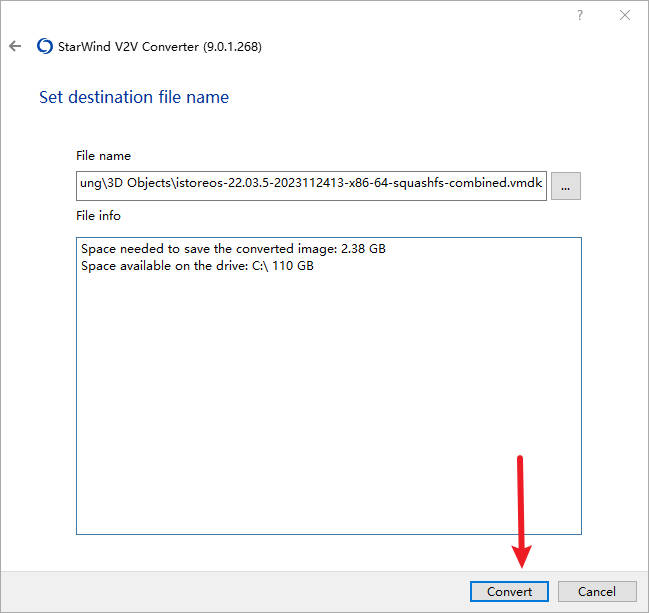Click 'Space needed to save the converted image: 2.38 GB'
Viewport: 649px width, 613px height.
(233, 249)
